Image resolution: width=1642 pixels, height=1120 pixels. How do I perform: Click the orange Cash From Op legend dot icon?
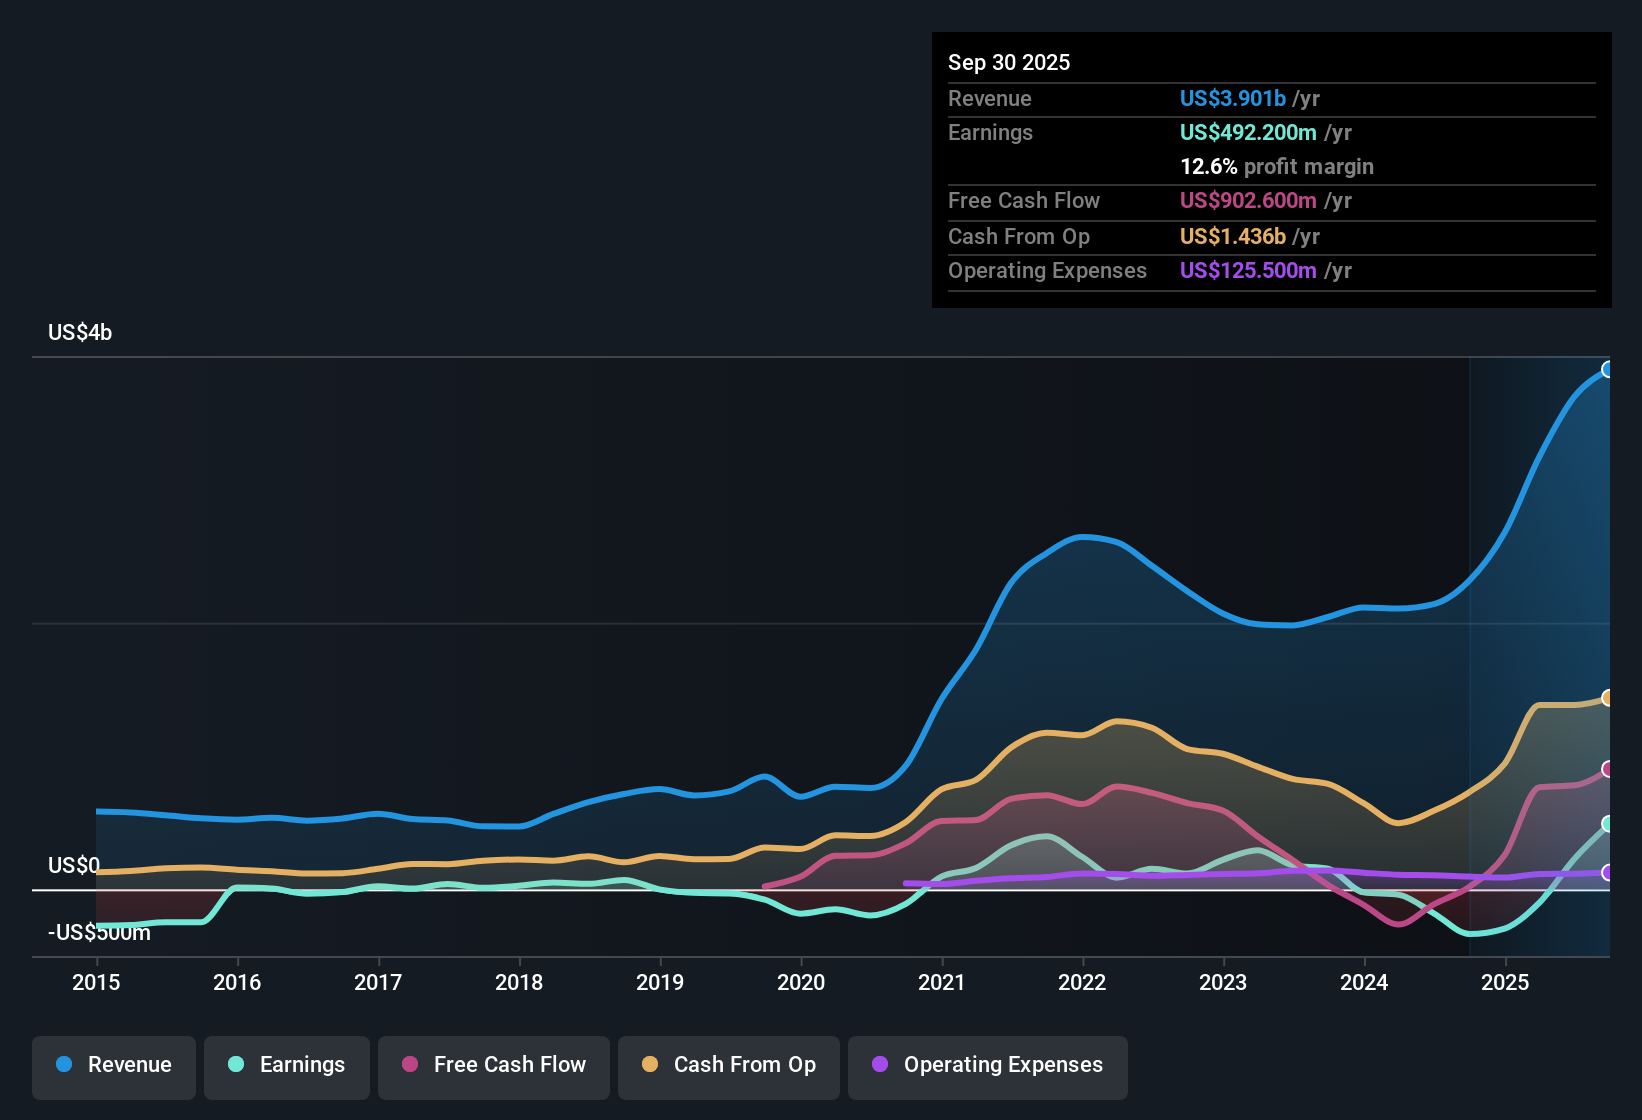tap(649, 1065)
